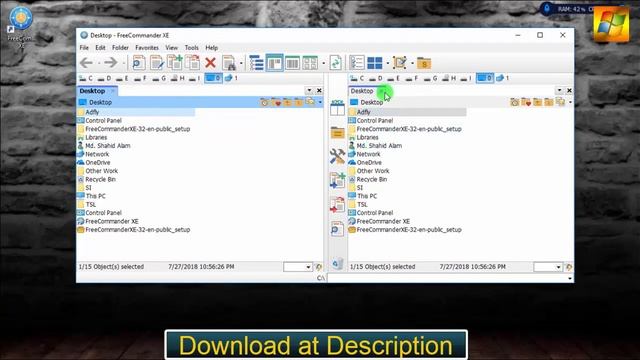The height and width of the screenshot is (360, 640).
Task: Open the history clock icon in left pane
Action: pyautogui.click(x=264, y=102)
